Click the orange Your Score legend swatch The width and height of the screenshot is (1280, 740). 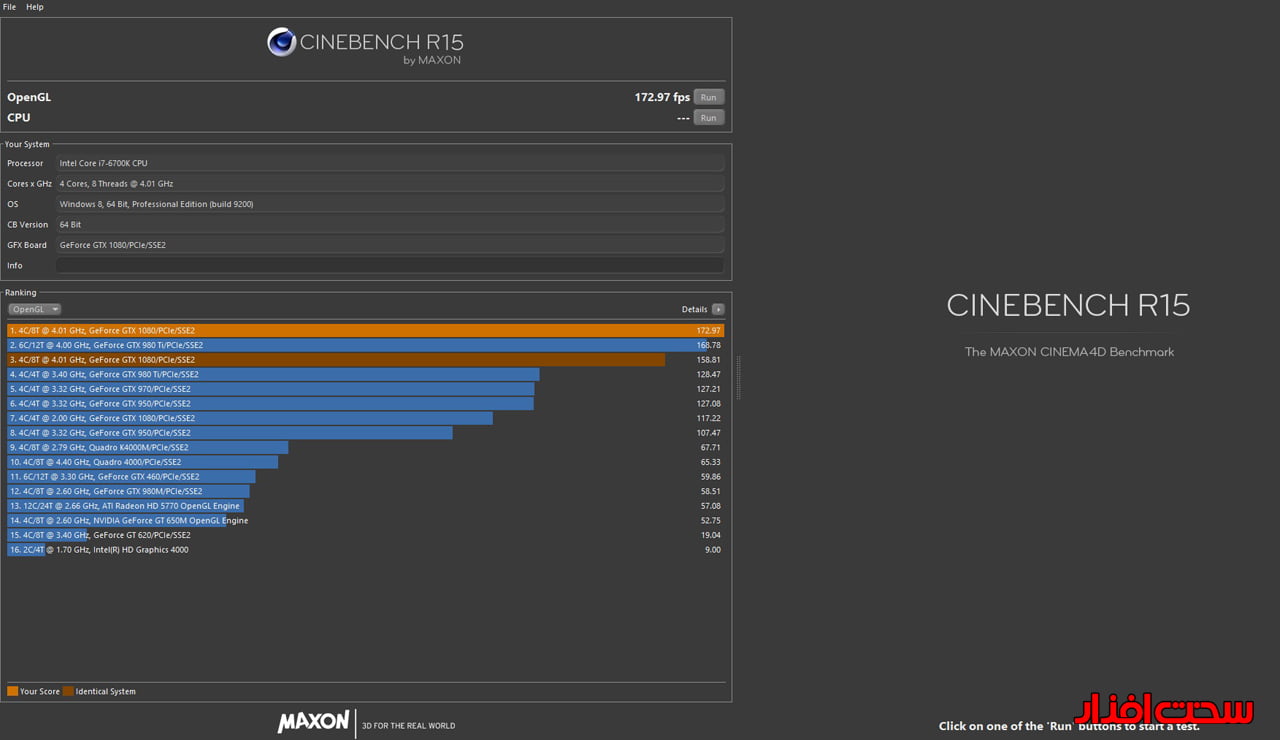[x=13, y=691]
